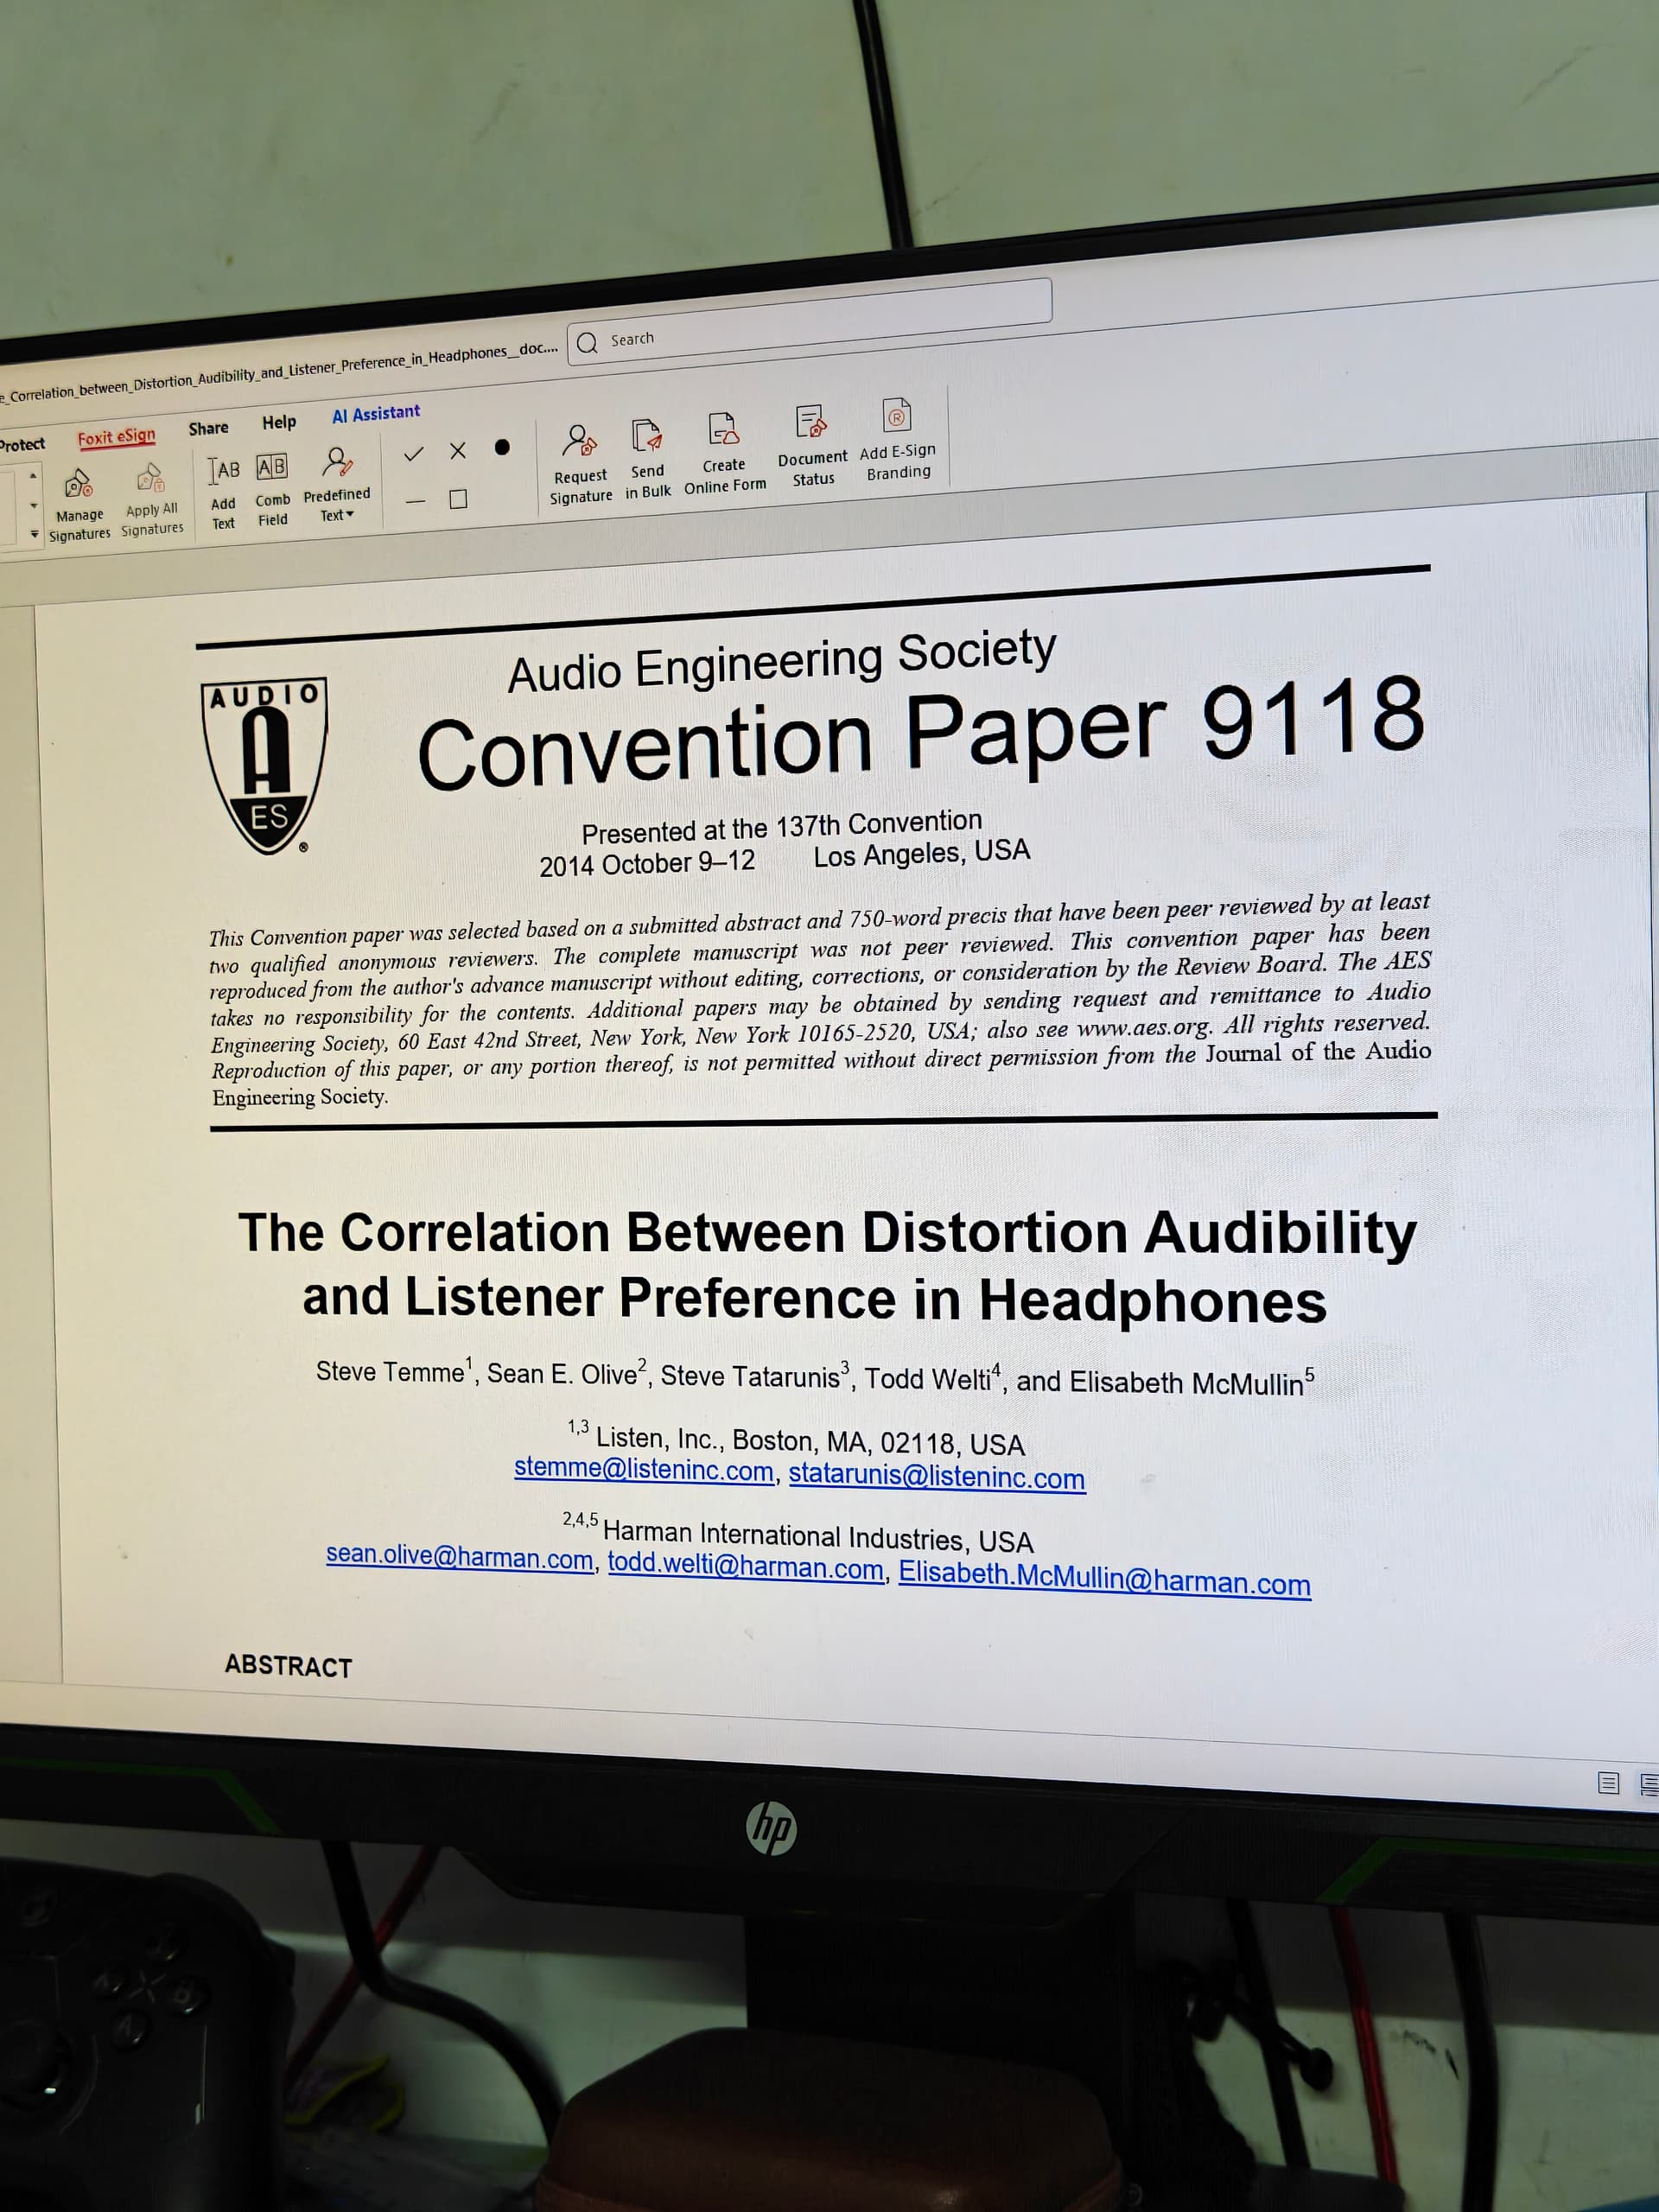Image resolution: width=1659 pixels, height=2212 pixels.
Task: Select the filled dot fill tool
Action: point(502,448)
